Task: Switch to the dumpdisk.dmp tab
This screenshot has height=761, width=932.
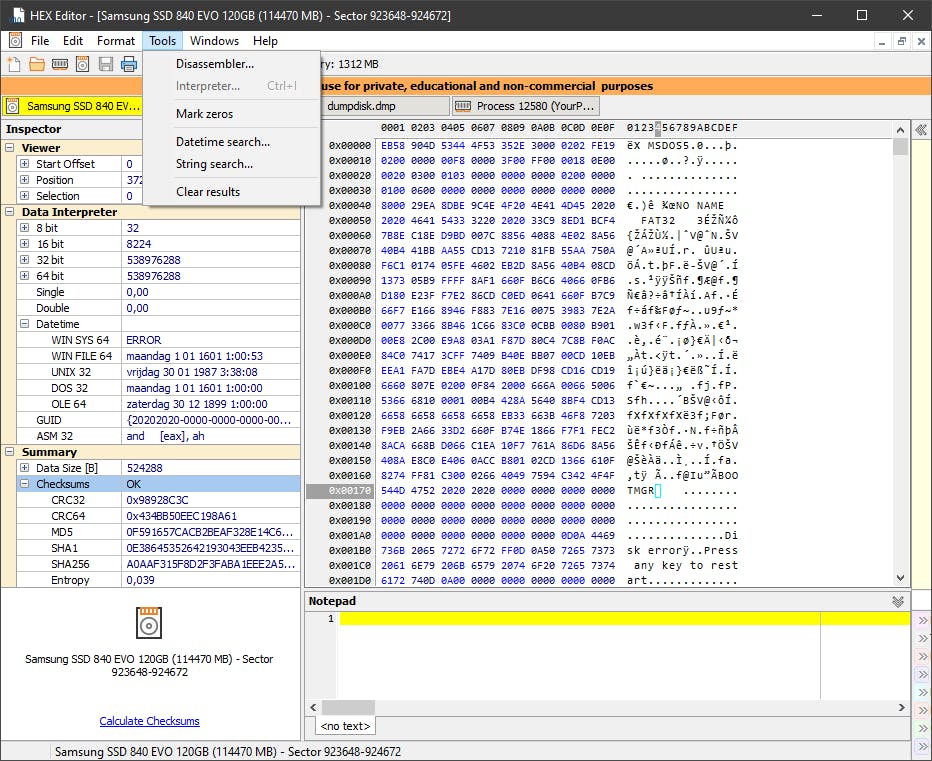Action: pyautogui.click(x=386, y=106)
